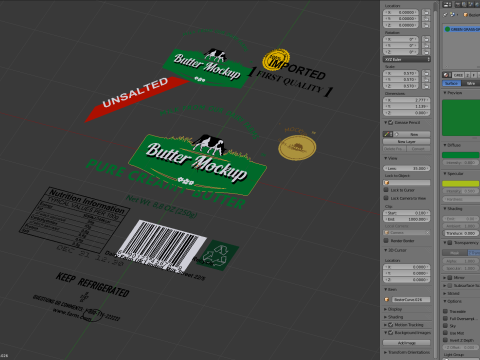Toggle the Background Images checkbox

click(x=391, y=332)
